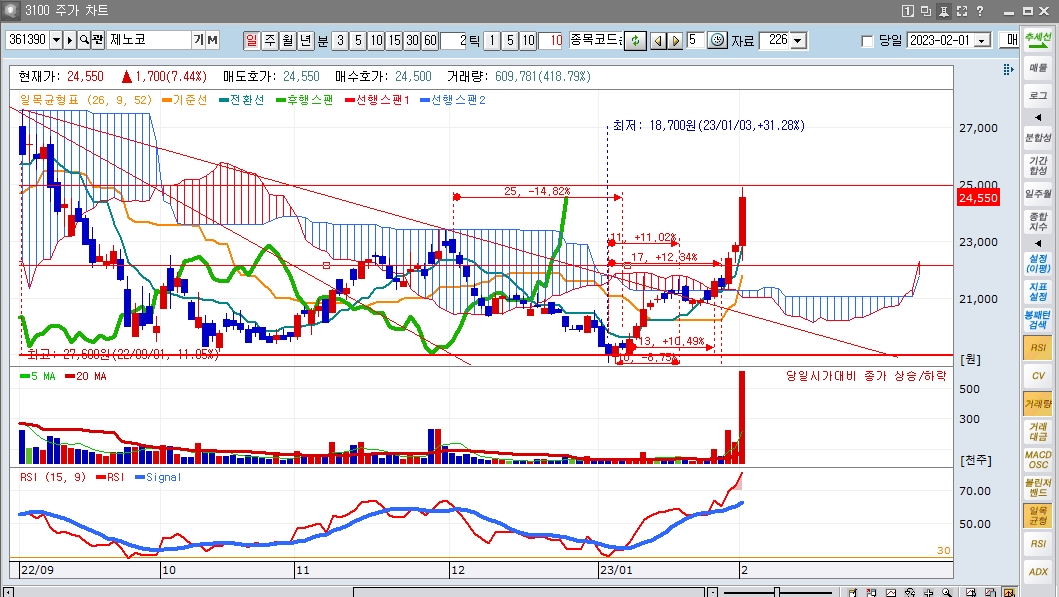Open the MACD OSC indicator
Screen dimensions: 1059x597
pyautogui.click(x=1038, y=459)
